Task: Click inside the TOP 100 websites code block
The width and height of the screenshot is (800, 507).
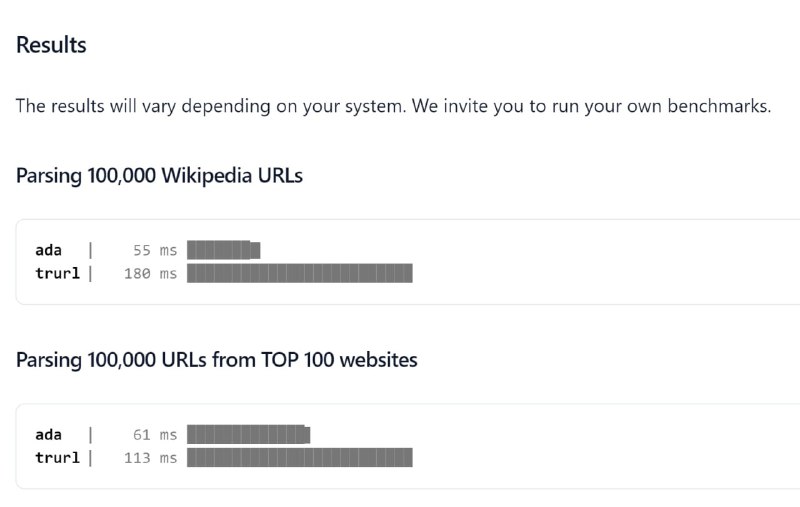Action: click(x=408, y=446)
